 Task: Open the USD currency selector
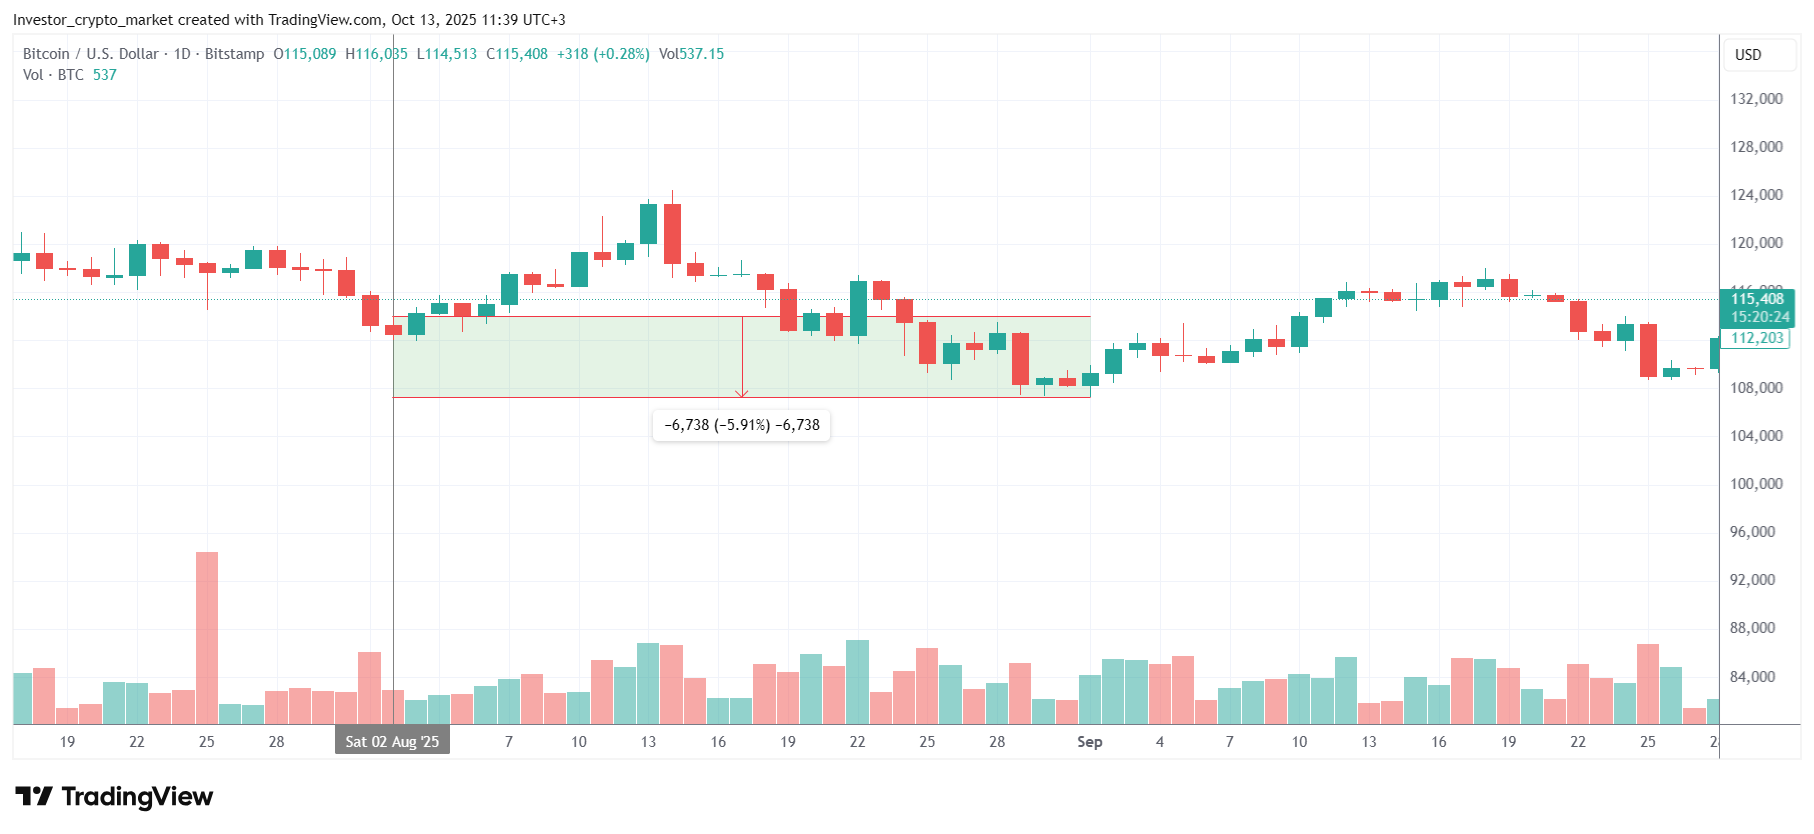coord(1748,55)
